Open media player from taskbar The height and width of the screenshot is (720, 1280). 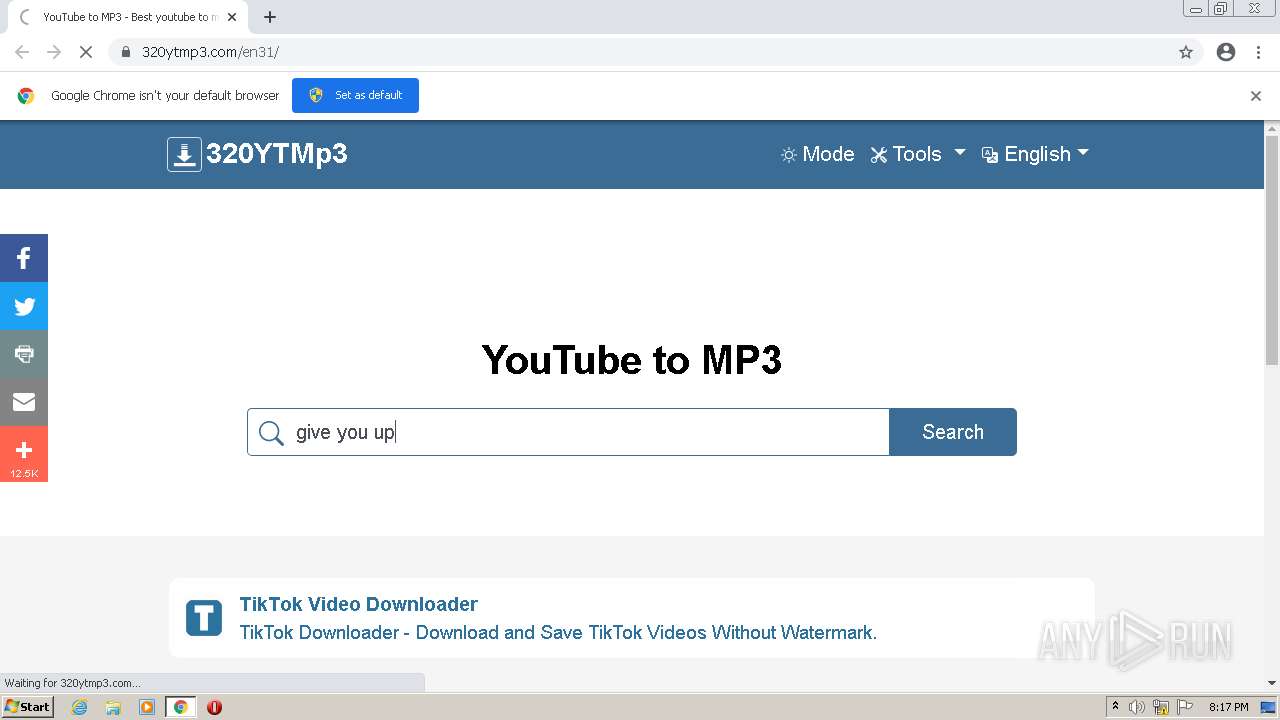coord(147,707)
